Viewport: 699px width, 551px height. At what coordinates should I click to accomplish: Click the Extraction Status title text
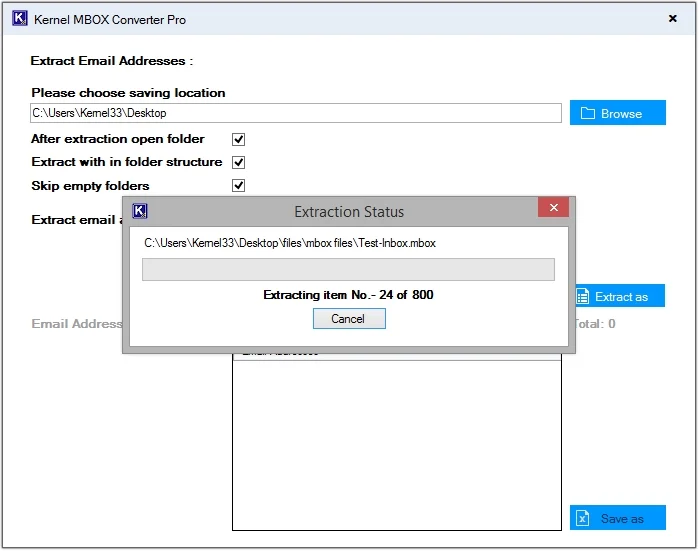pos(349,212)
